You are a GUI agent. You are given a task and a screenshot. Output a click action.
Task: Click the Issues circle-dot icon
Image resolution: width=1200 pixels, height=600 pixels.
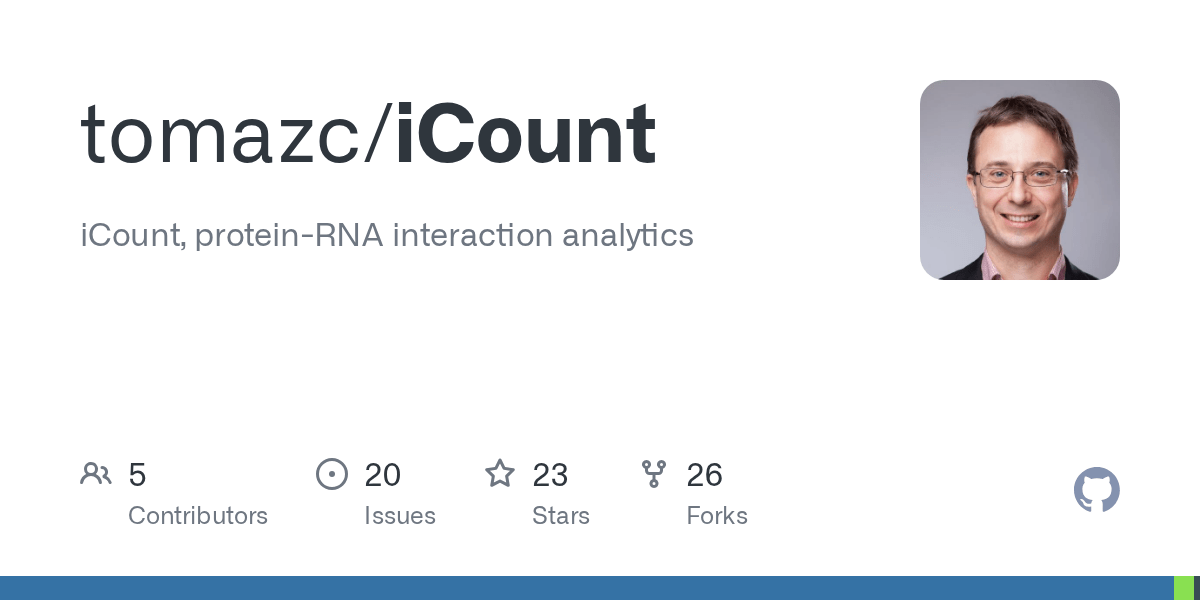(x=332, y=474)
